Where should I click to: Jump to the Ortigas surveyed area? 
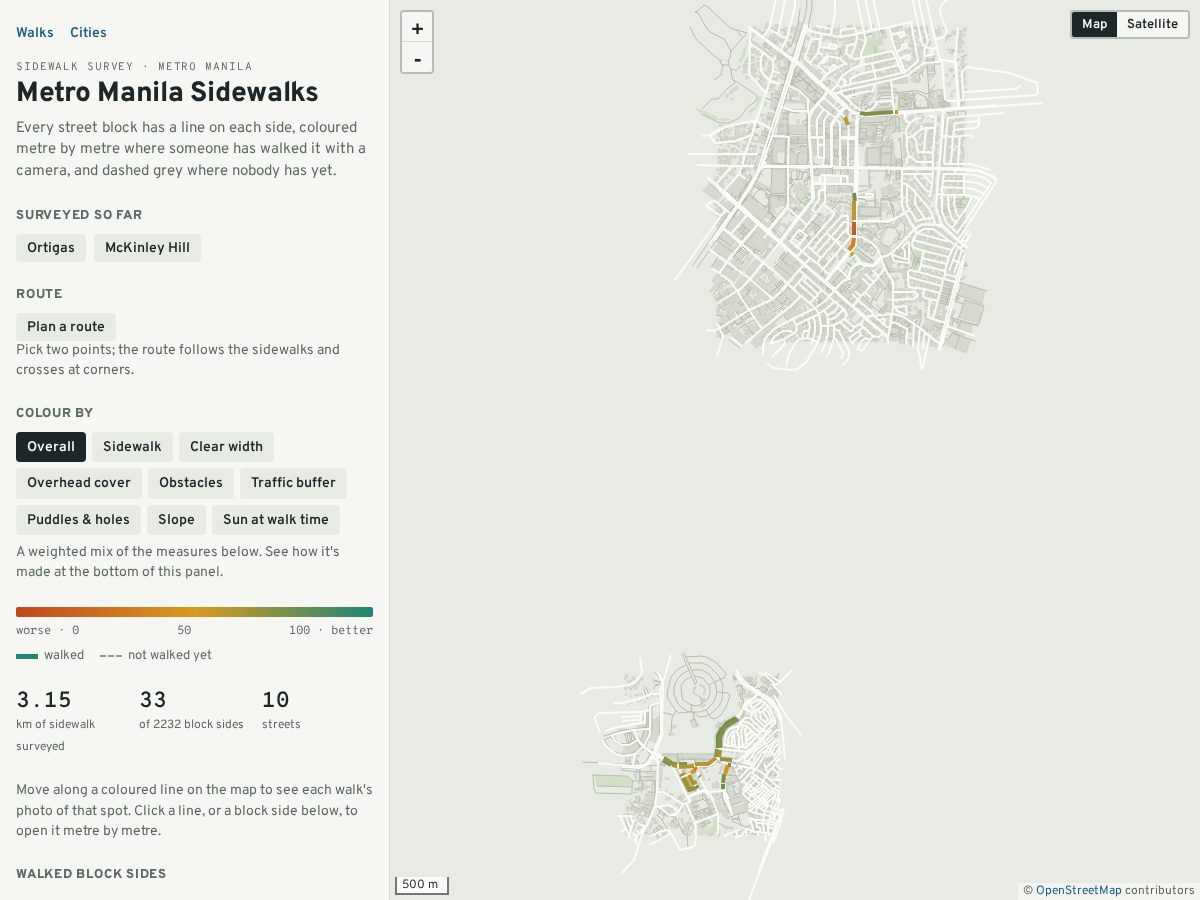[x=51, y=248]
